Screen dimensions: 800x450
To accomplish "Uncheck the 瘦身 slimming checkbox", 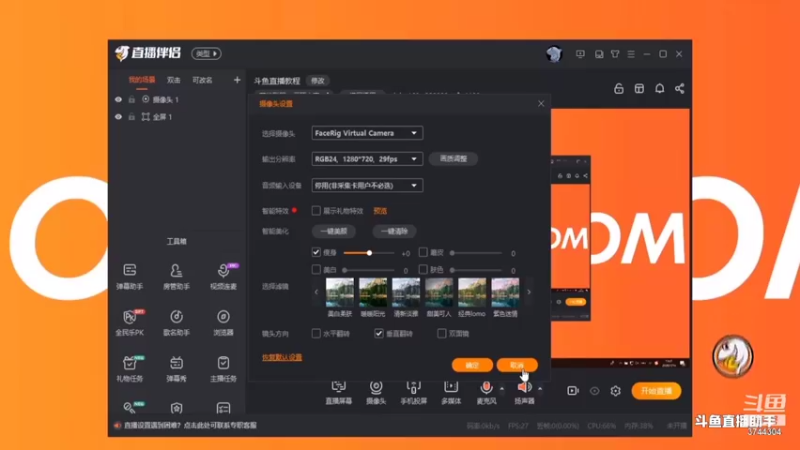I will pos(316,252).
